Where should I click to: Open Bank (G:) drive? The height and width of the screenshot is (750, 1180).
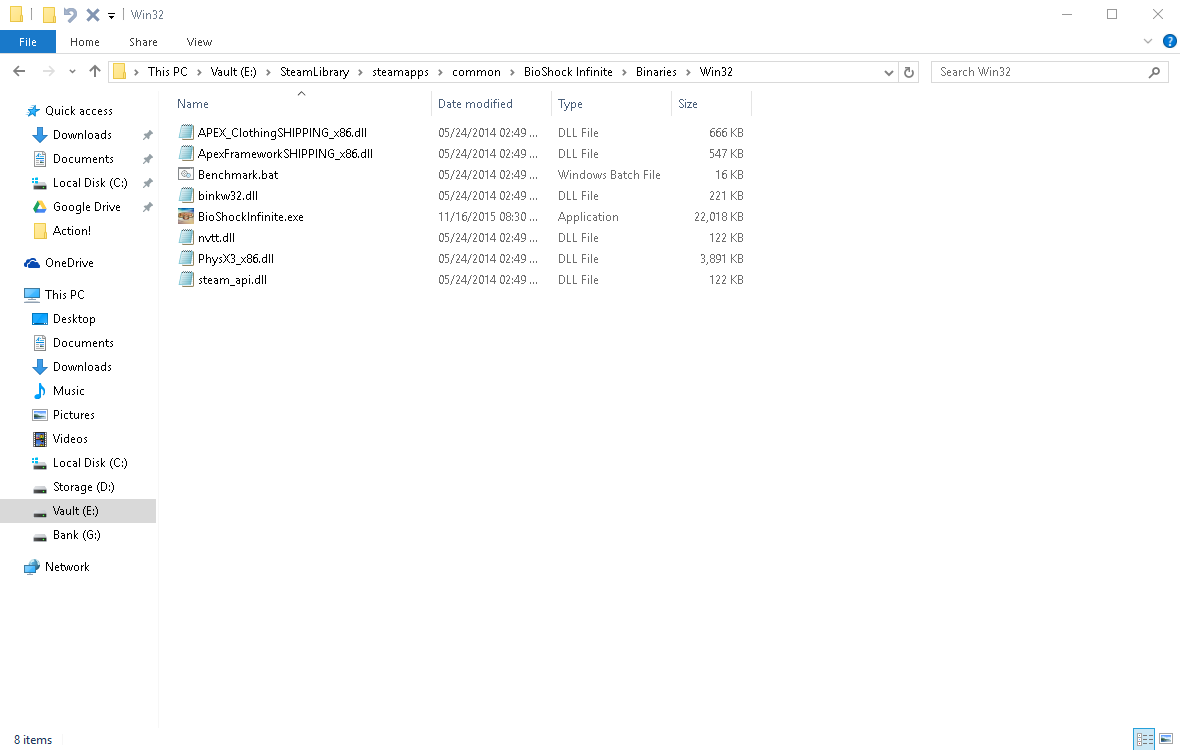pos(76,535)
